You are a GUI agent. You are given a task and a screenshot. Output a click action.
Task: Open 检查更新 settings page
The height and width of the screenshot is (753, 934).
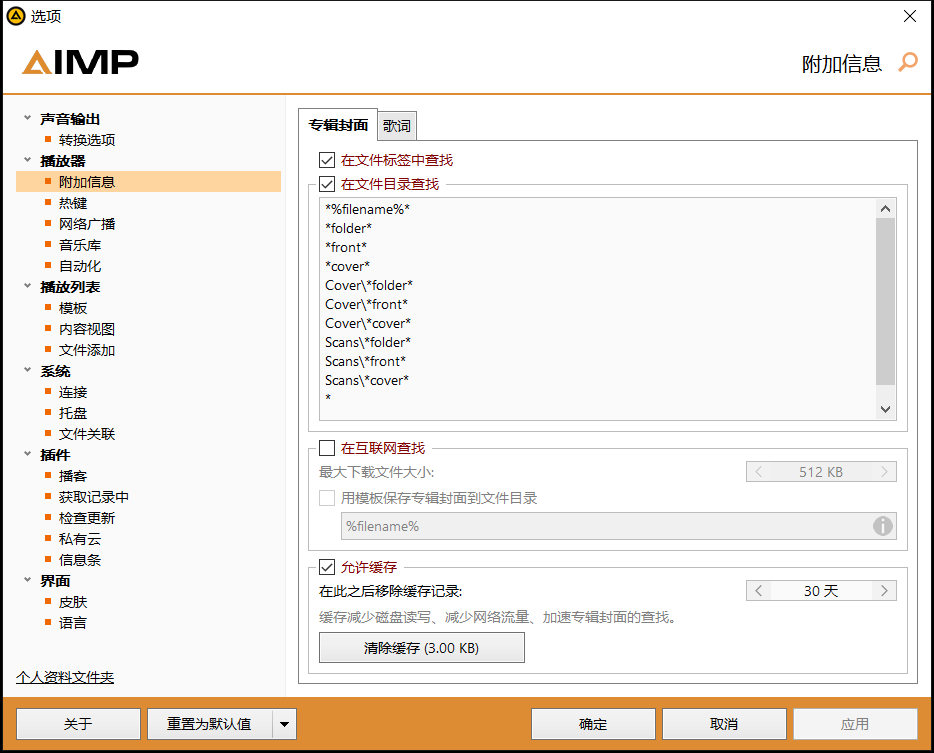tap(87, 518)
